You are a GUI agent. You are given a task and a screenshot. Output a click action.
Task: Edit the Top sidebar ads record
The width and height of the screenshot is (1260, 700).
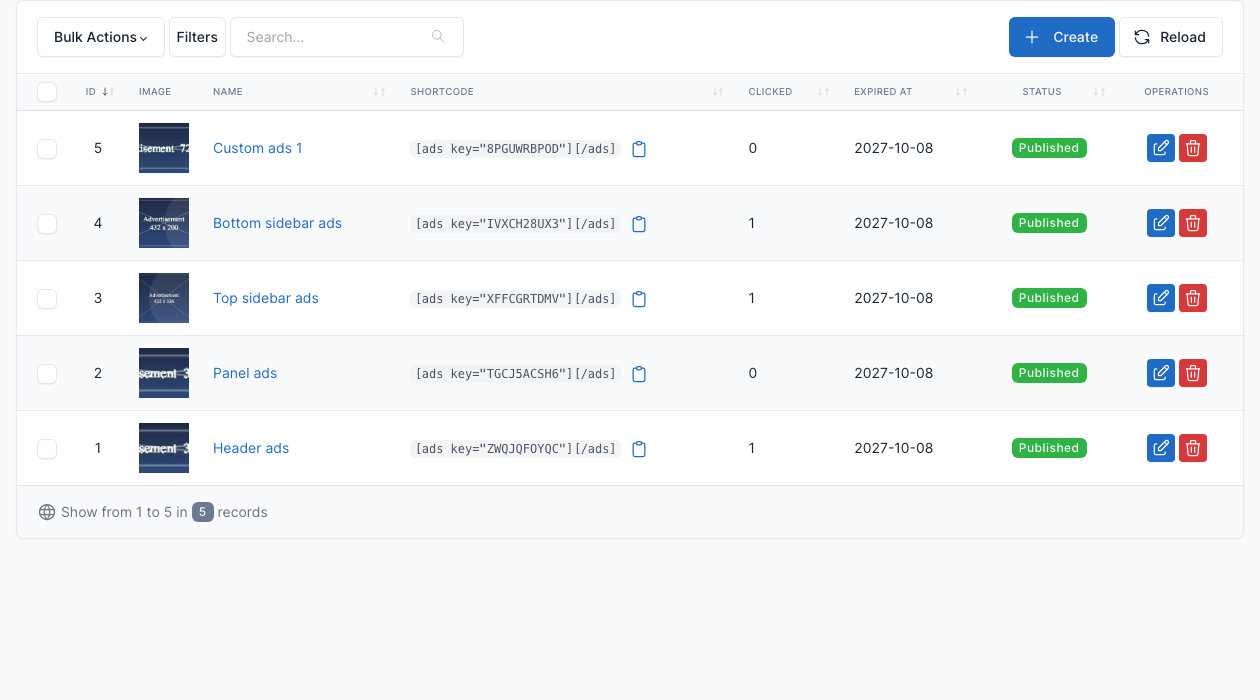[1161, 298]
